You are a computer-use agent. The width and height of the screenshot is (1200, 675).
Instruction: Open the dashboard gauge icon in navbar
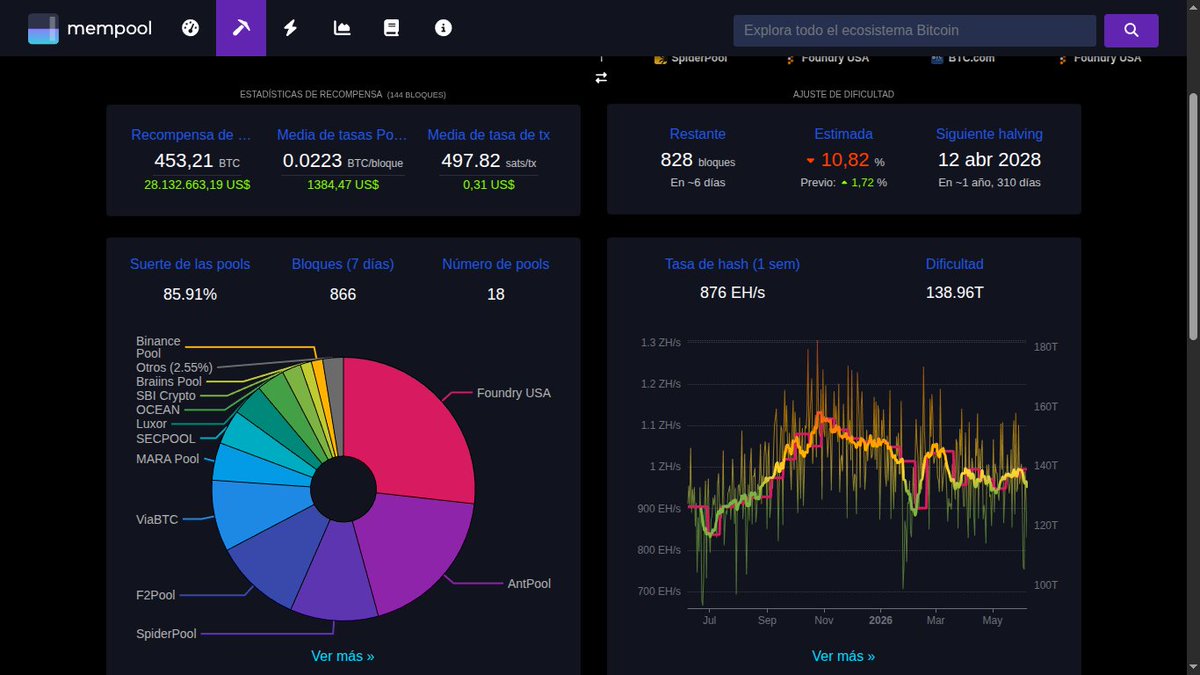(190, 28)
